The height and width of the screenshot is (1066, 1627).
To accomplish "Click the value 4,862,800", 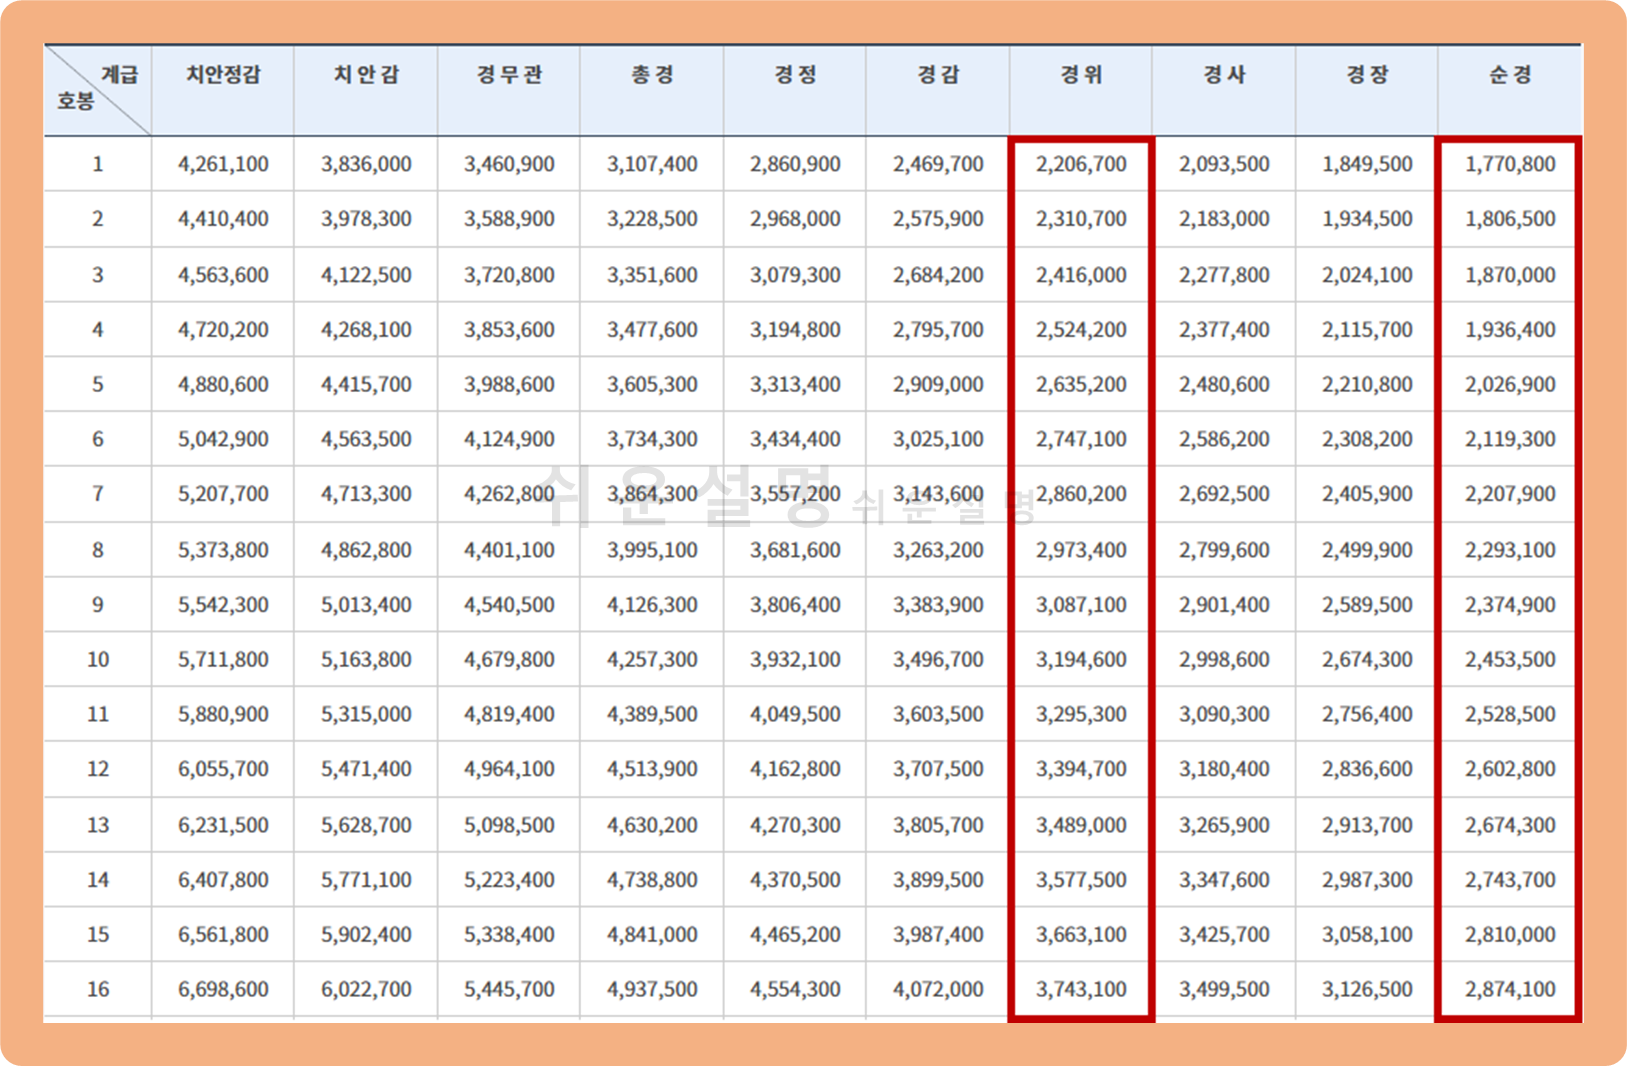I will 366,550.
